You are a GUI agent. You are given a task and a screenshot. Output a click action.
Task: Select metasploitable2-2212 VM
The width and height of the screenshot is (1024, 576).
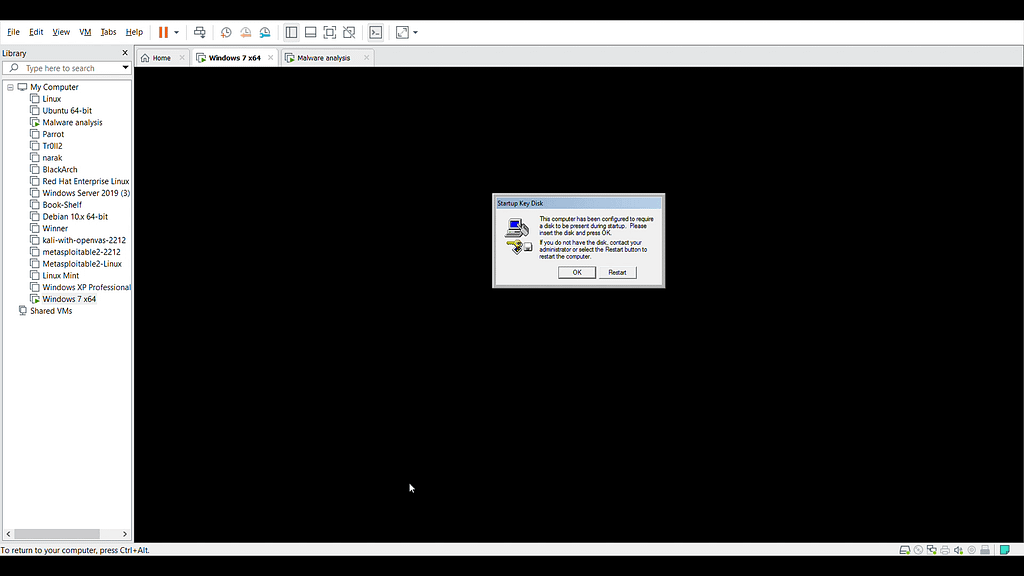(x=81, y=251)
